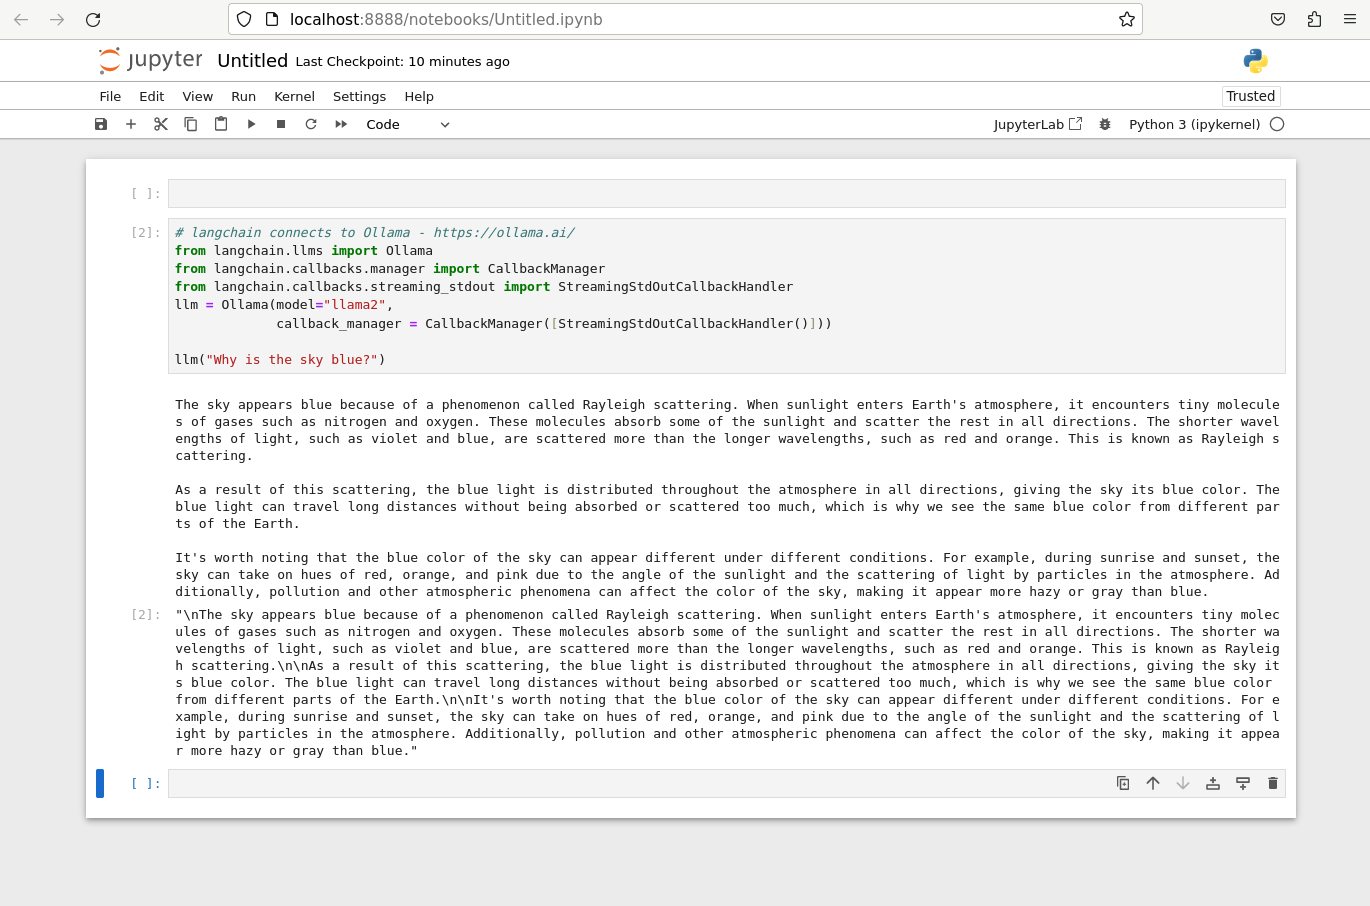This screenshot has height=906, width=1370.
Task: Go to Jupyter home via logo
Action: tap(151, 61)
